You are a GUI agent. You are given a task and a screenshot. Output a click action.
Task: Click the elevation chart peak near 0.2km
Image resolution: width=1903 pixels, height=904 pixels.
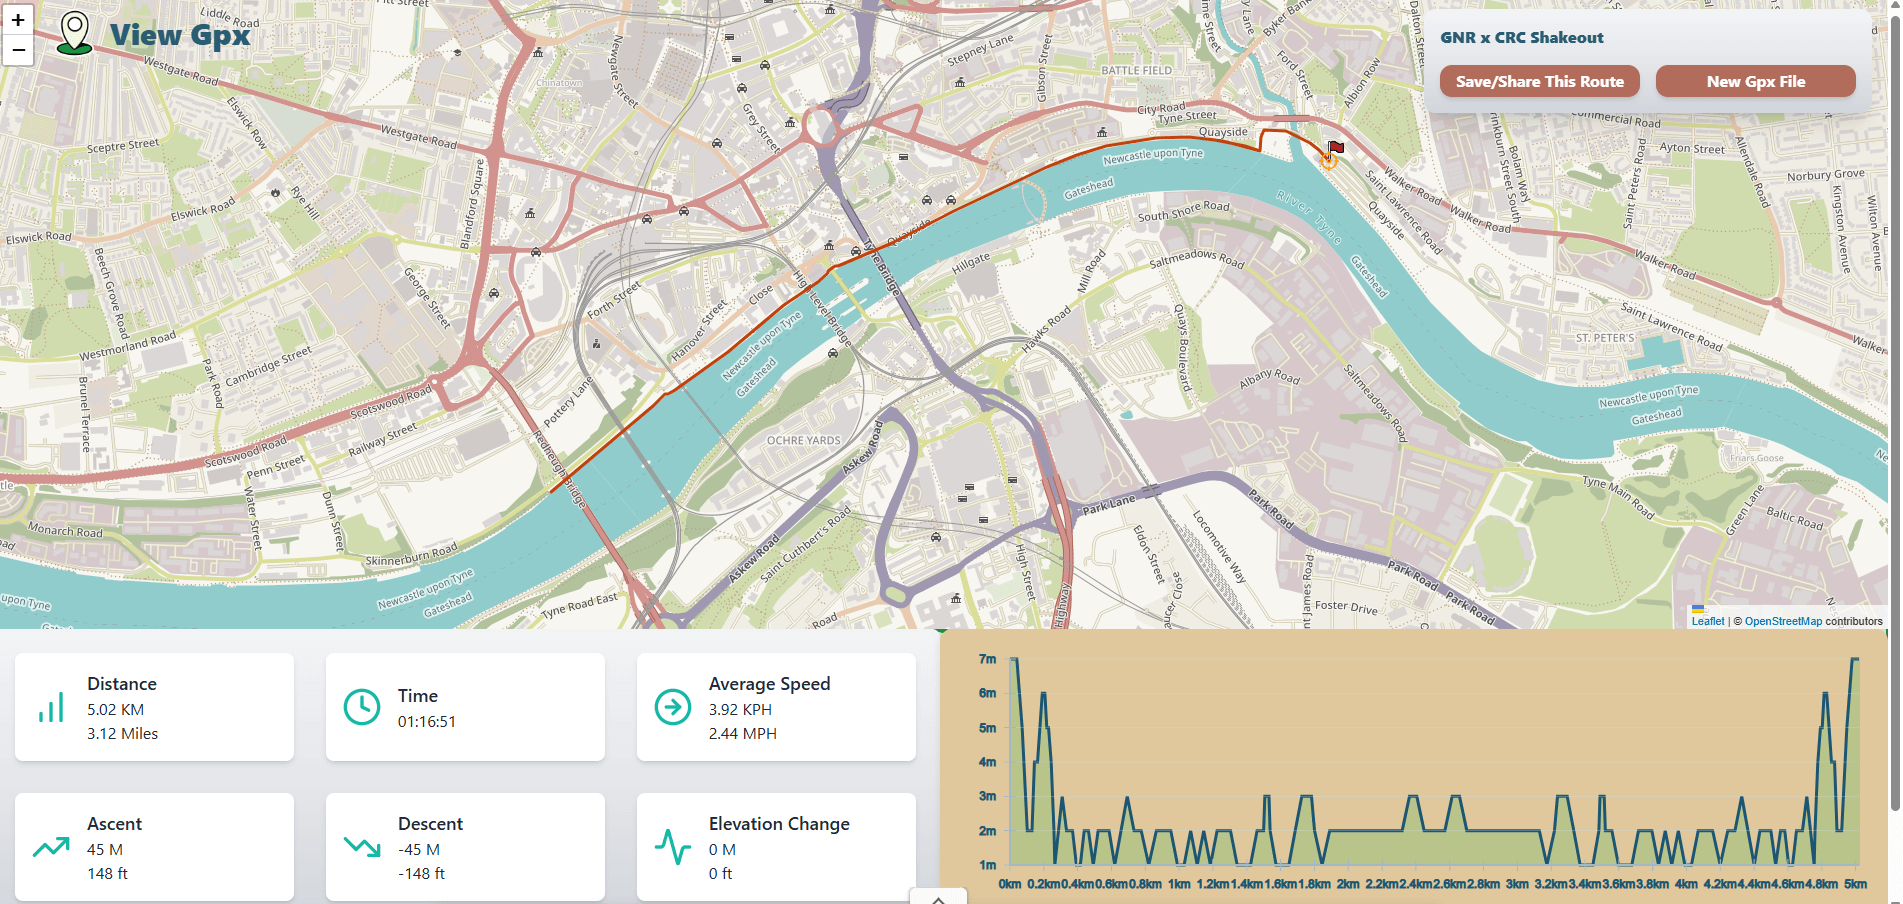(1043, 694)
